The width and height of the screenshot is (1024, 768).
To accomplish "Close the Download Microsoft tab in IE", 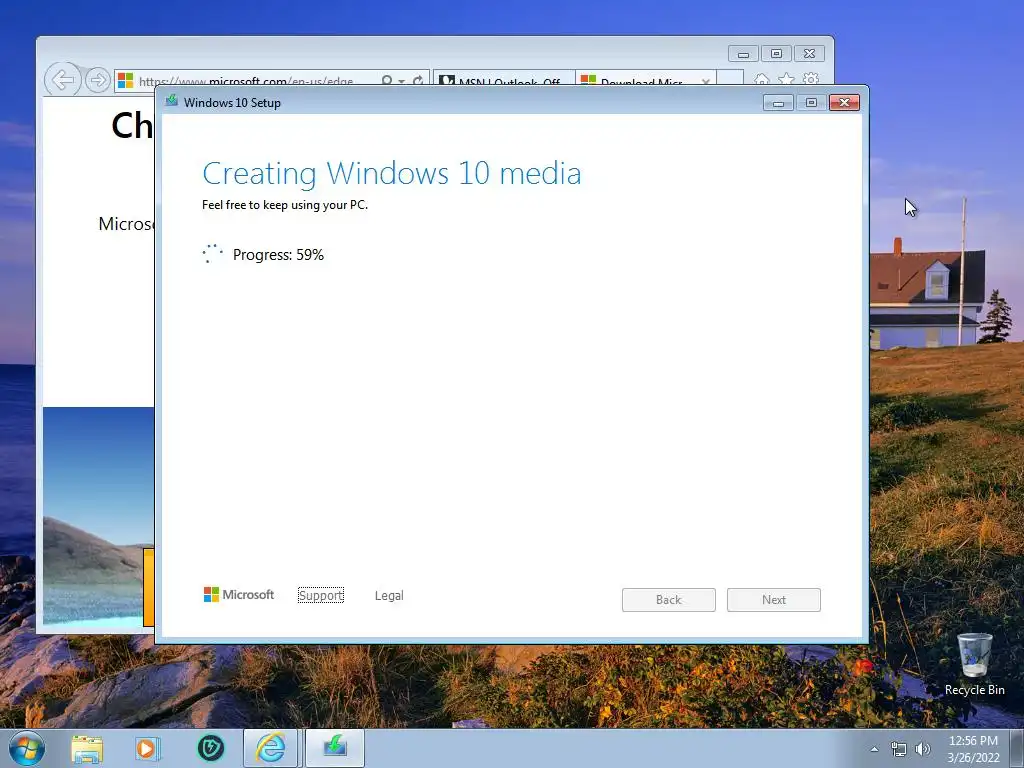I will point(706,82).
